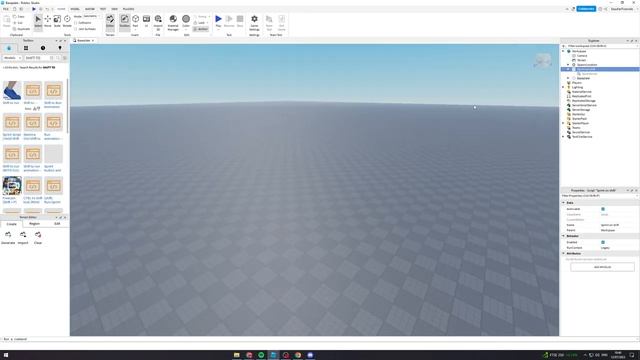Activate the Scale tool

pos(57,21)
